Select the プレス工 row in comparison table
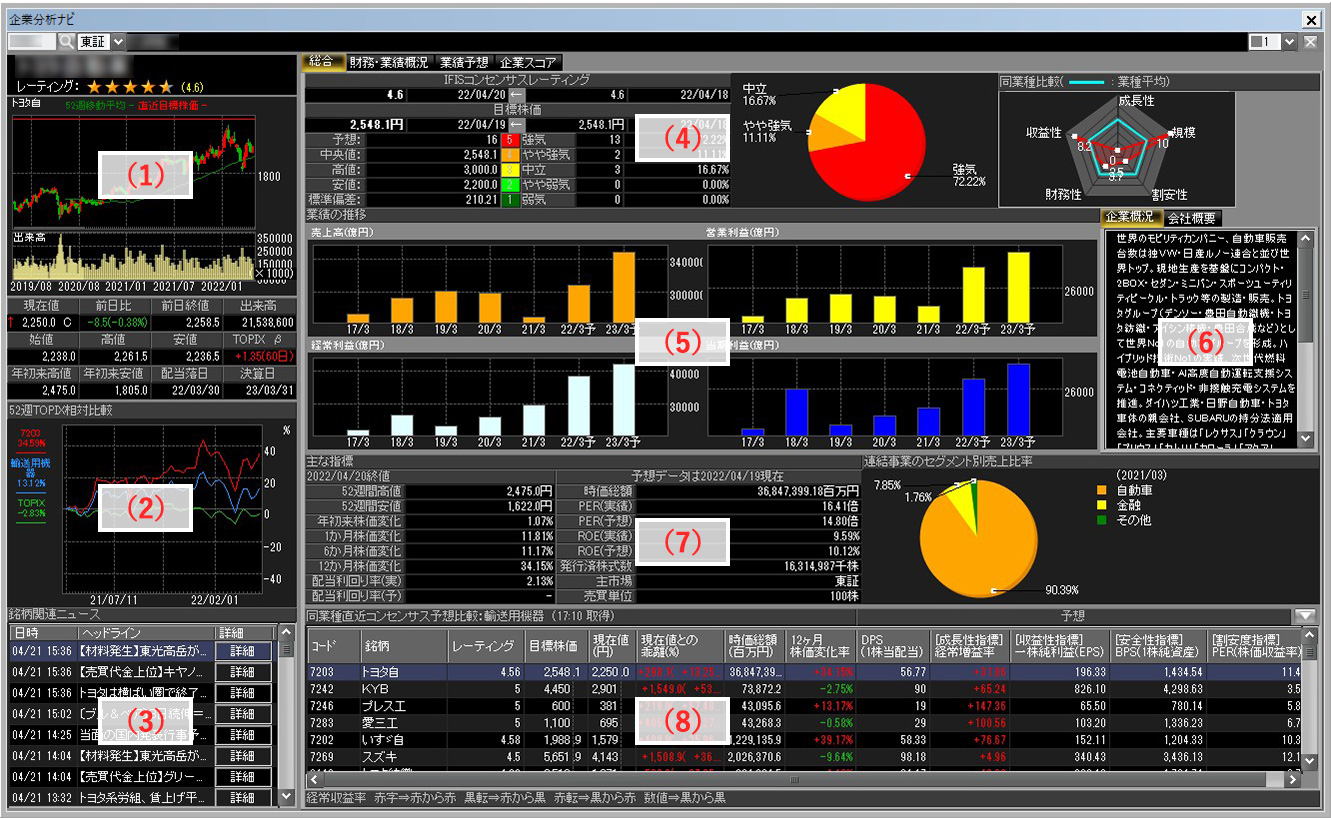 (x=805, y=707)
